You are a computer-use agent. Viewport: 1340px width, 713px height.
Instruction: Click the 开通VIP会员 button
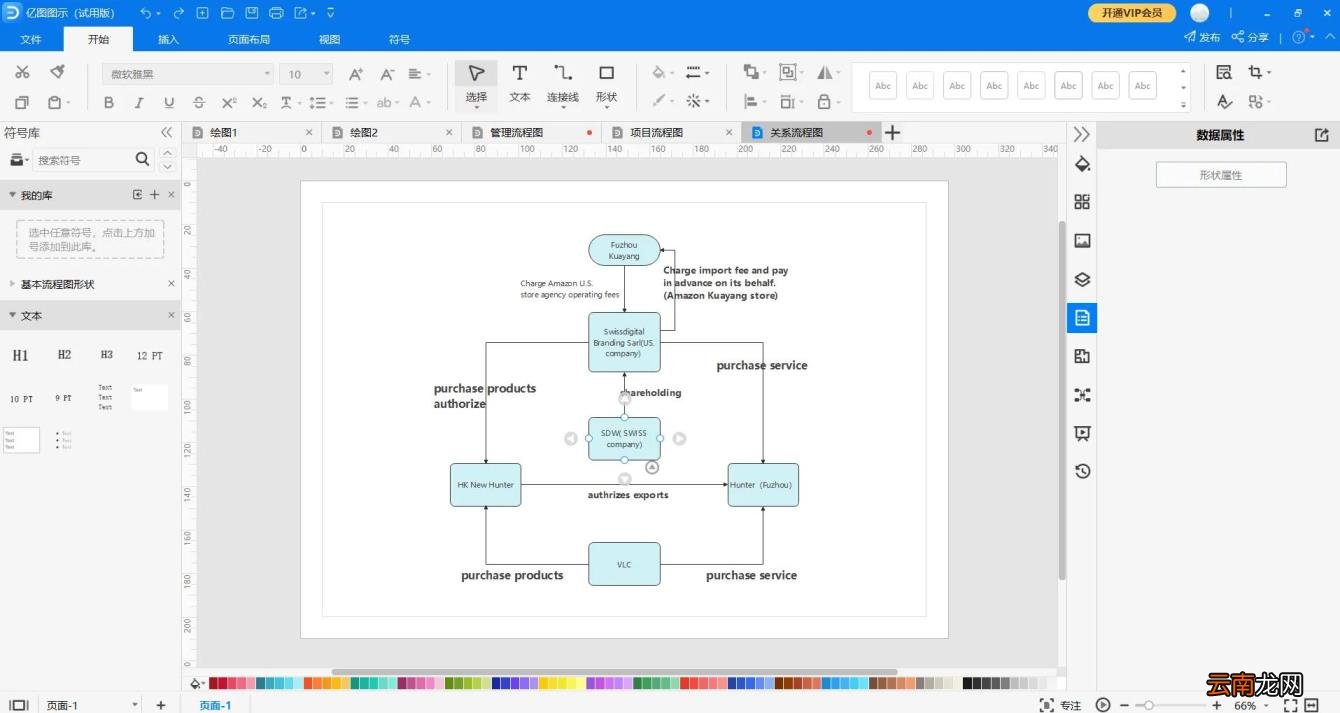1131,13
